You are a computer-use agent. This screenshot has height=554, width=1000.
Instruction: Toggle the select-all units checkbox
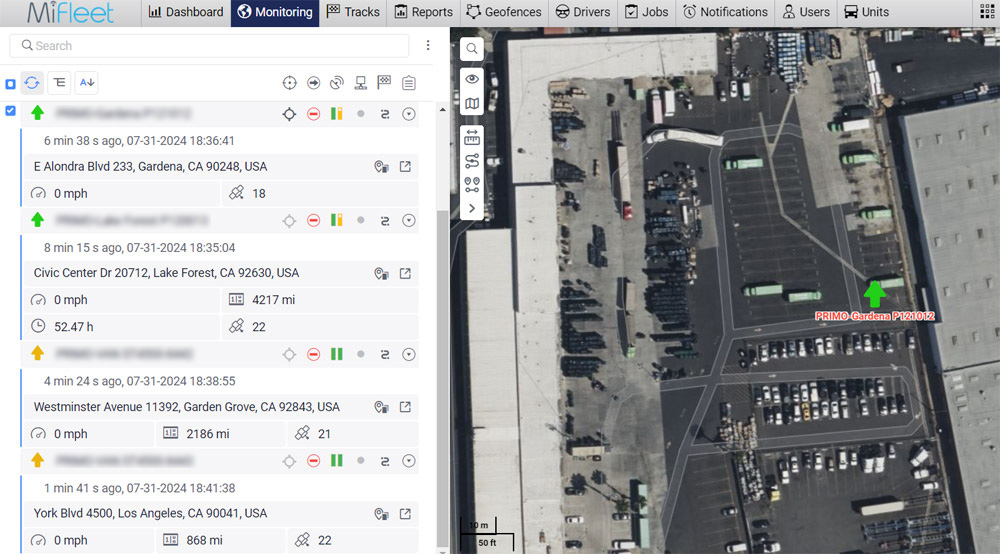click(11, 84)
